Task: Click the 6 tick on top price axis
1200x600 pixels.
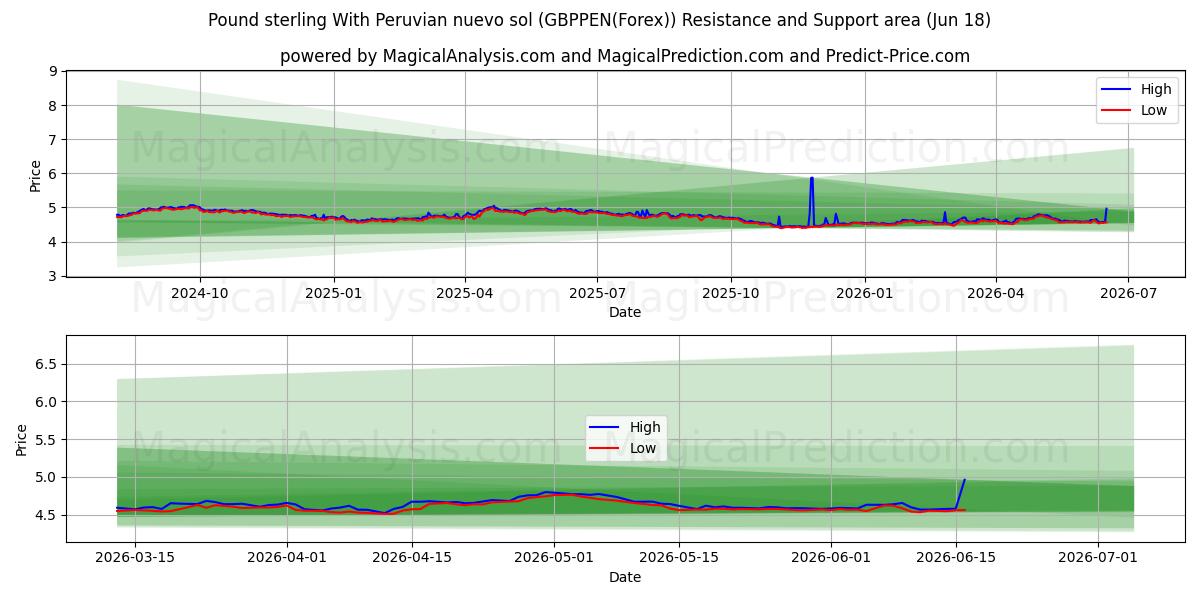Action: pos(52,174)
